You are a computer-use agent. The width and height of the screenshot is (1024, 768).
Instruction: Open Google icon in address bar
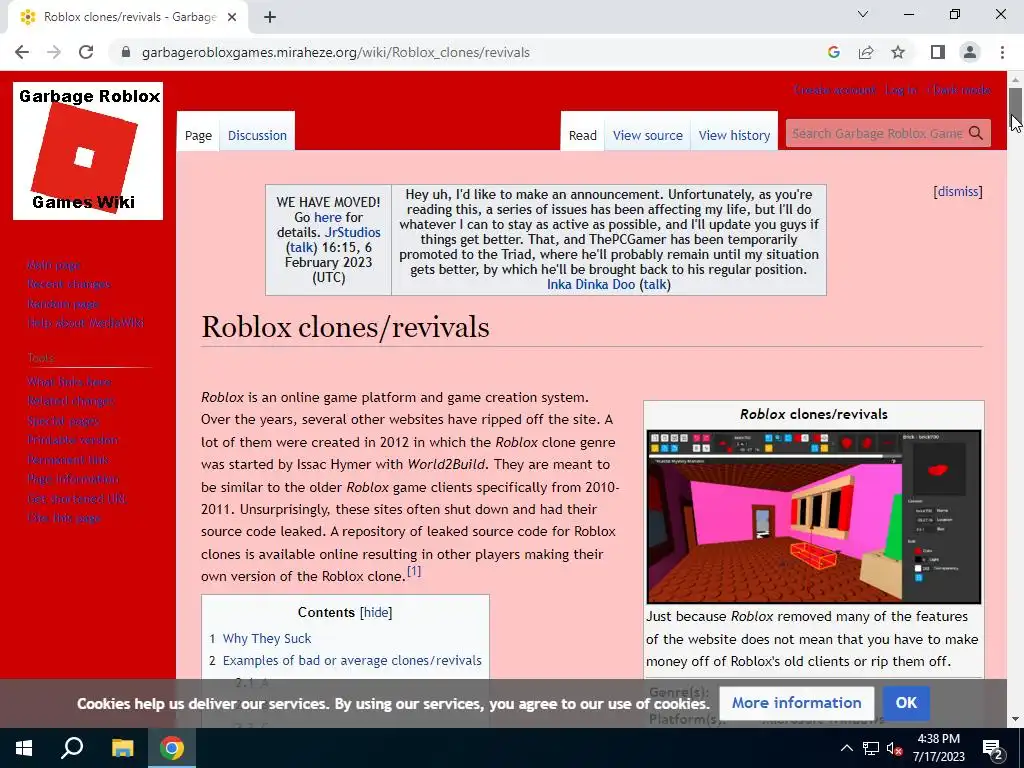click(x=833, y=52)
